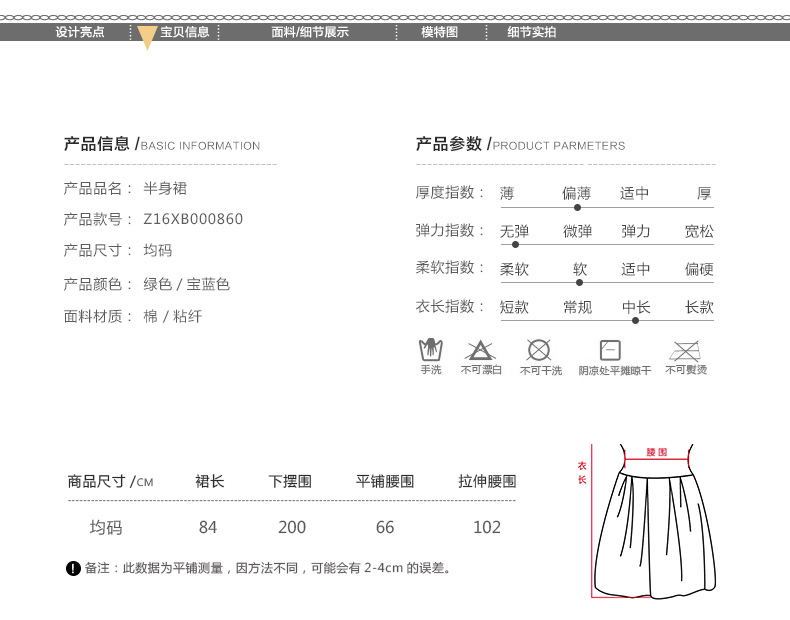Open the 面料/细节展示 tab
This screenshot has height=620, width=790.
pos(310,32)
